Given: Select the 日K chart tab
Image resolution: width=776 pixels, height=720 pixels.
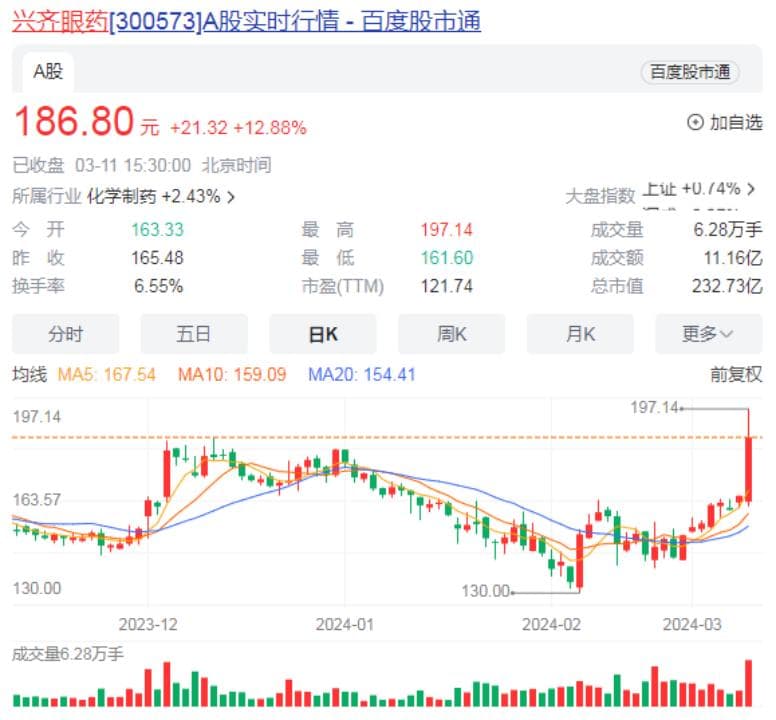Looking at the screenshot, I should [x=323, y=334].
